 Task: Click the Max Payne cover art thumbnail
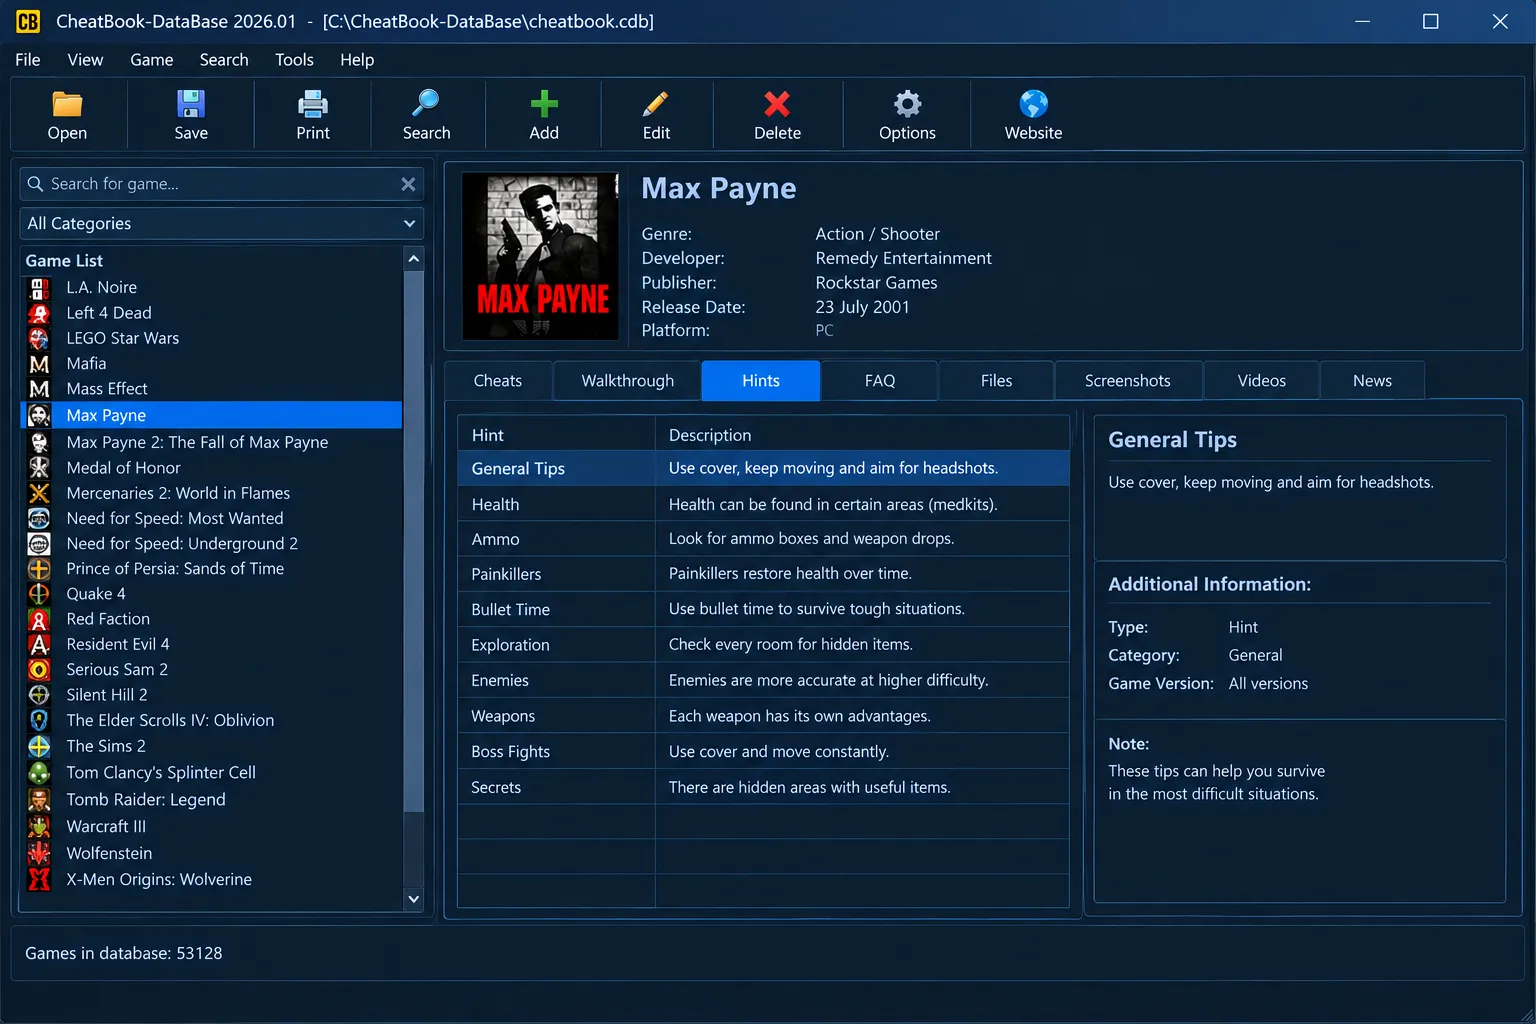click(540, 256)
